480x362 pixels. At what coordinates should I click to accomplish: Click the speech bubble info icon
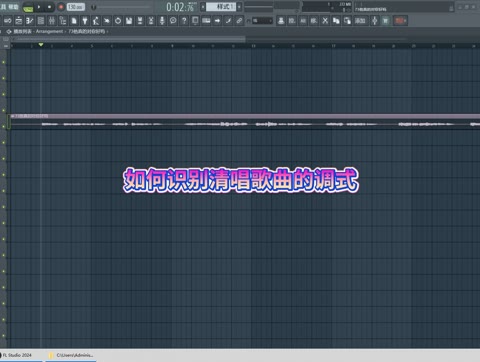[173, 21]
